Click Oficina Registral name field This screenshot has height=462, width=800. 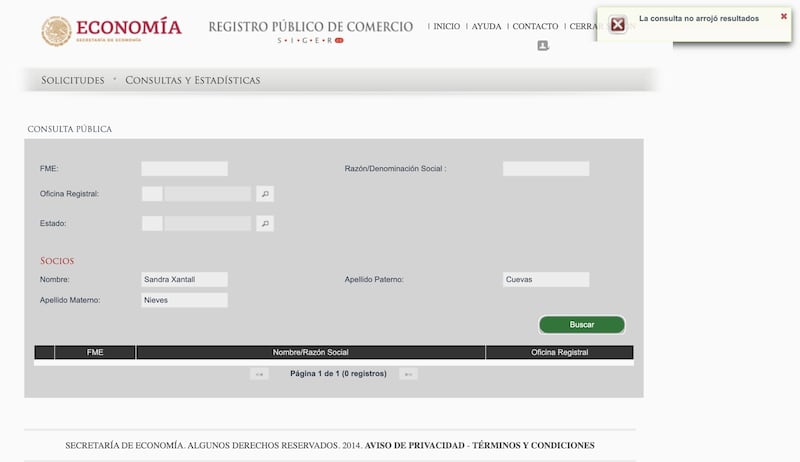[x=208, y=194]
